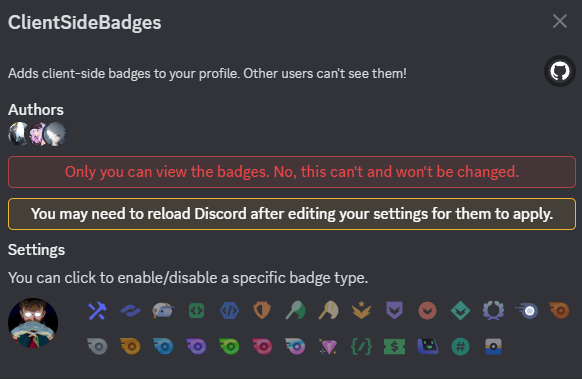
Task: Click the first author avatar
Action: 18,134
